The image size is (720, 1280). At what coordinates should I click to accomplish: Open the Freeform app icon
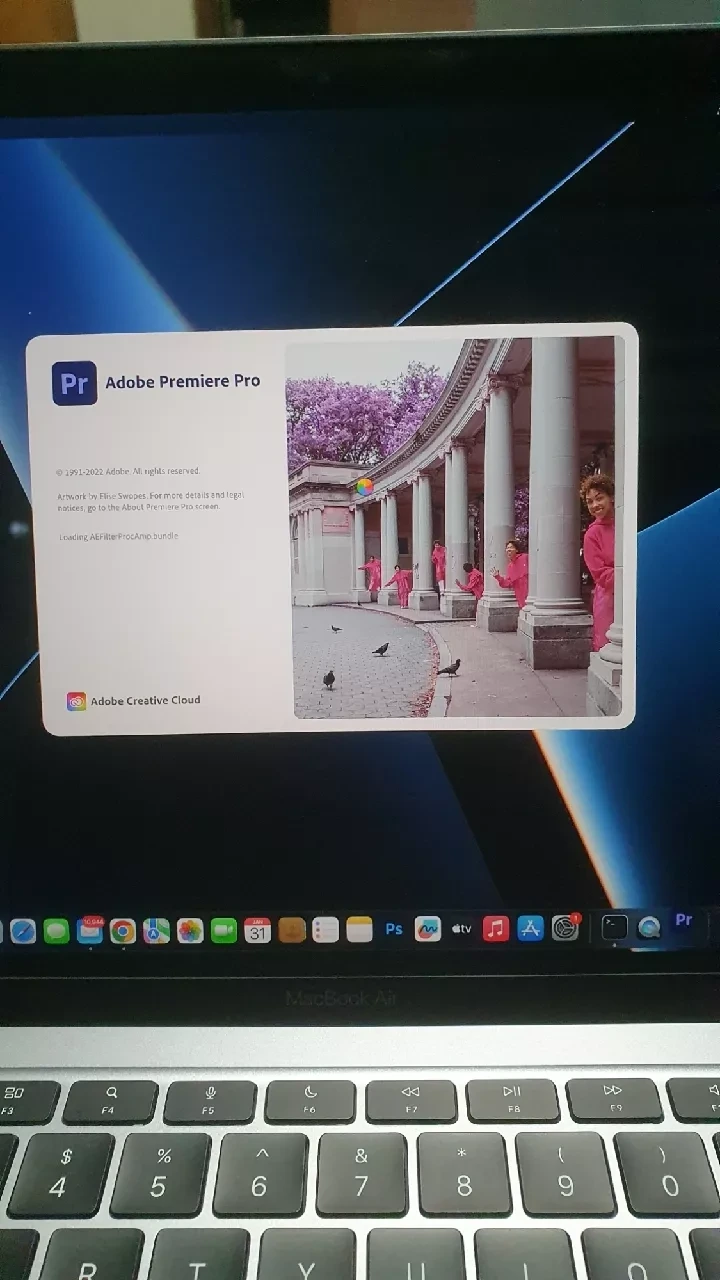tap(428, 929)
